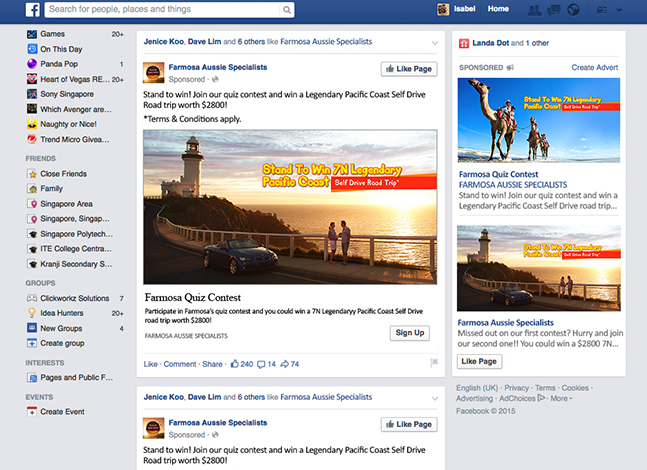The height and width of the screenshot is (470, 647).
Task: Click the Idea Hunters lightbulb icon
Action: 32,313
